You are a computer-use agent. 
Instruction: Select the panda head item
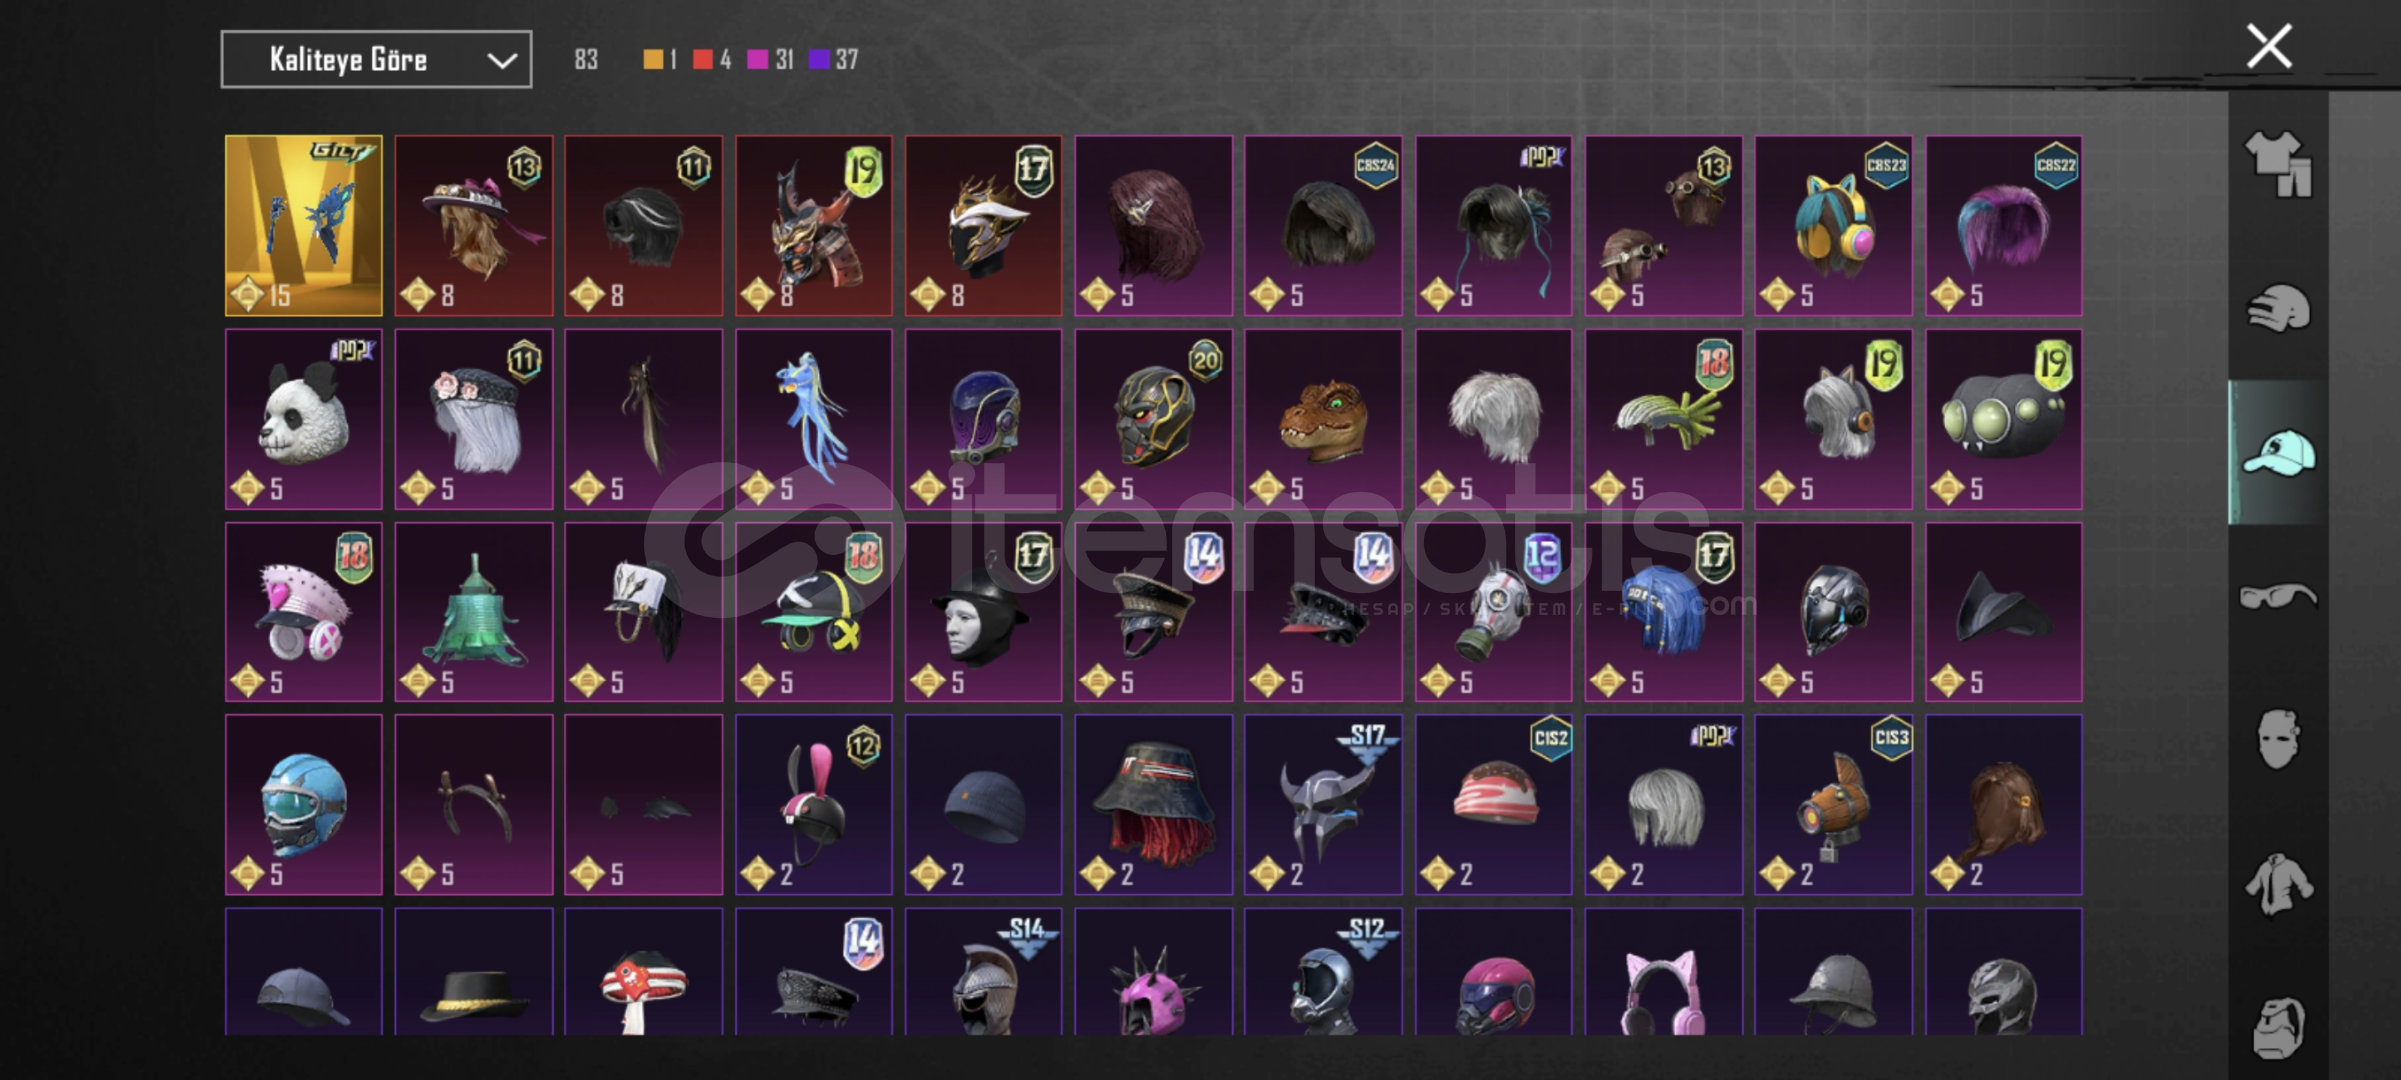(x=304, y=419)
